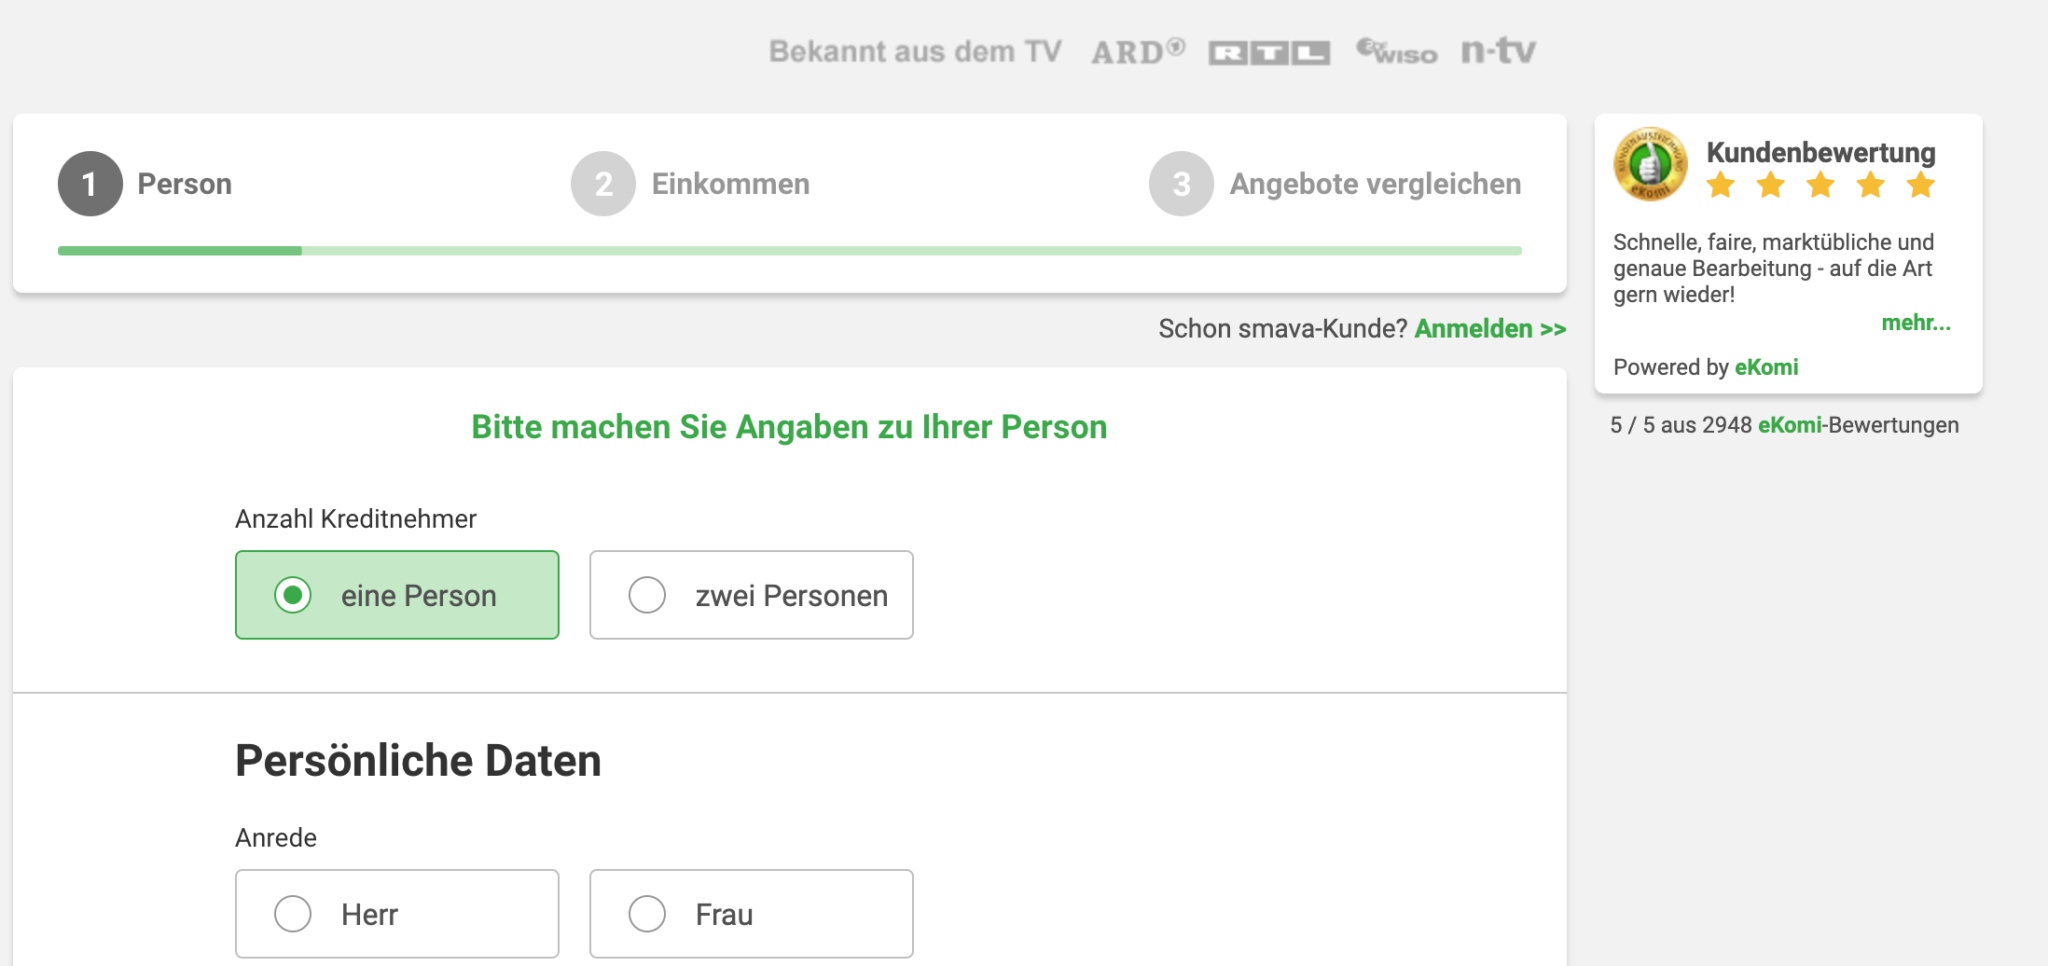The height and width of the screenshot is (966, 2048).
Task: Click the n-tv logo
Action: [x=1498, y=51]
